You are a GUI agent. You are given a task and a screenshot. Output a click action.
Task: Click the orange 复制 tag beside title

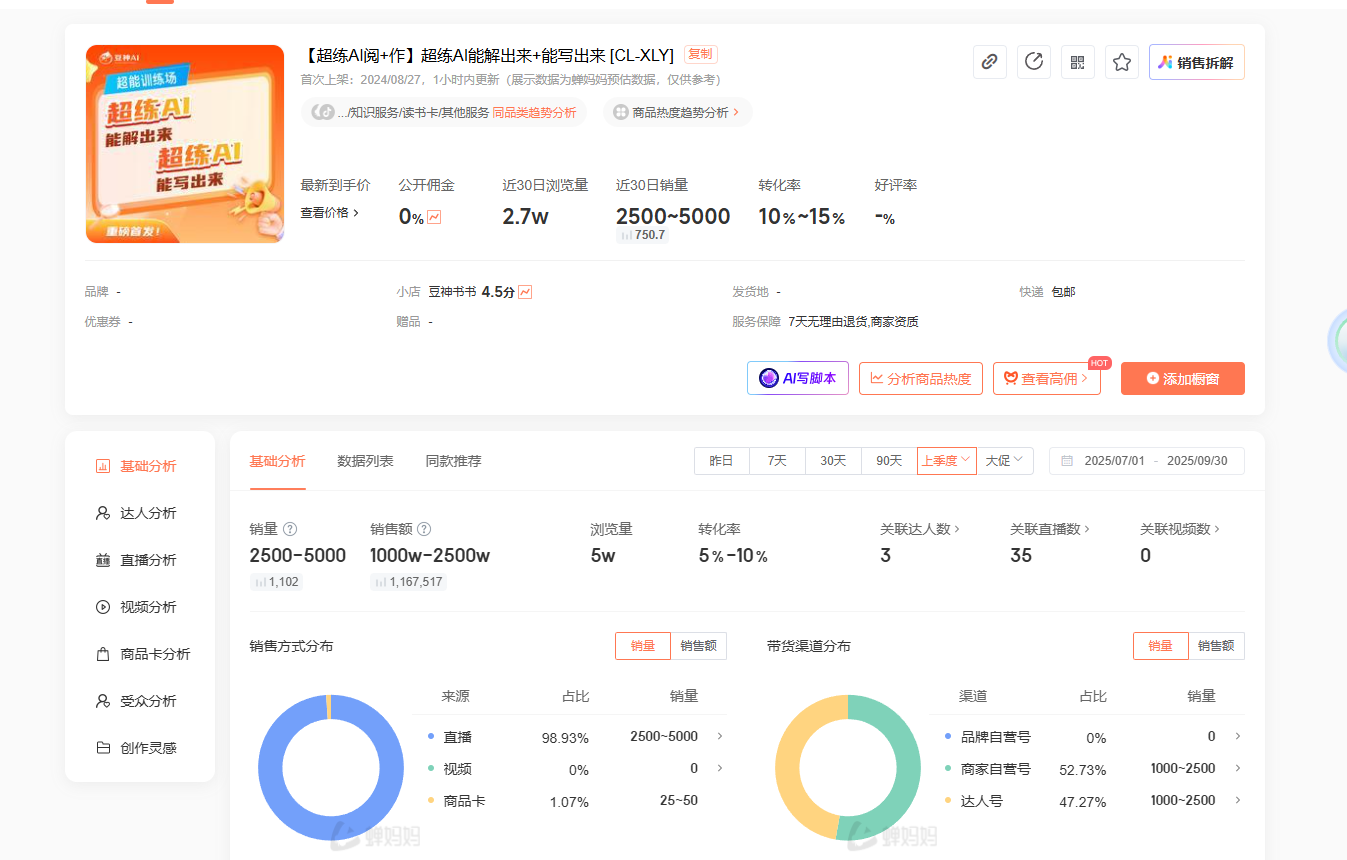click(701, 54)
